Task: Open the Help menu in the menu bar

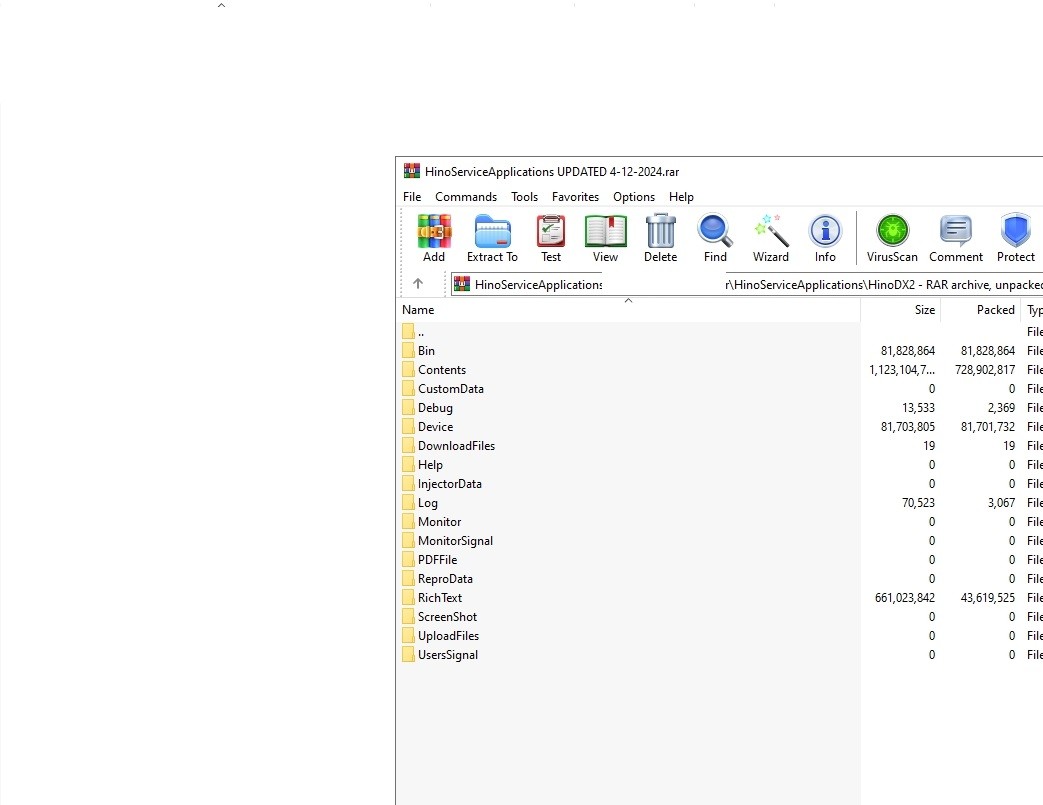Action: coord(681,197)
